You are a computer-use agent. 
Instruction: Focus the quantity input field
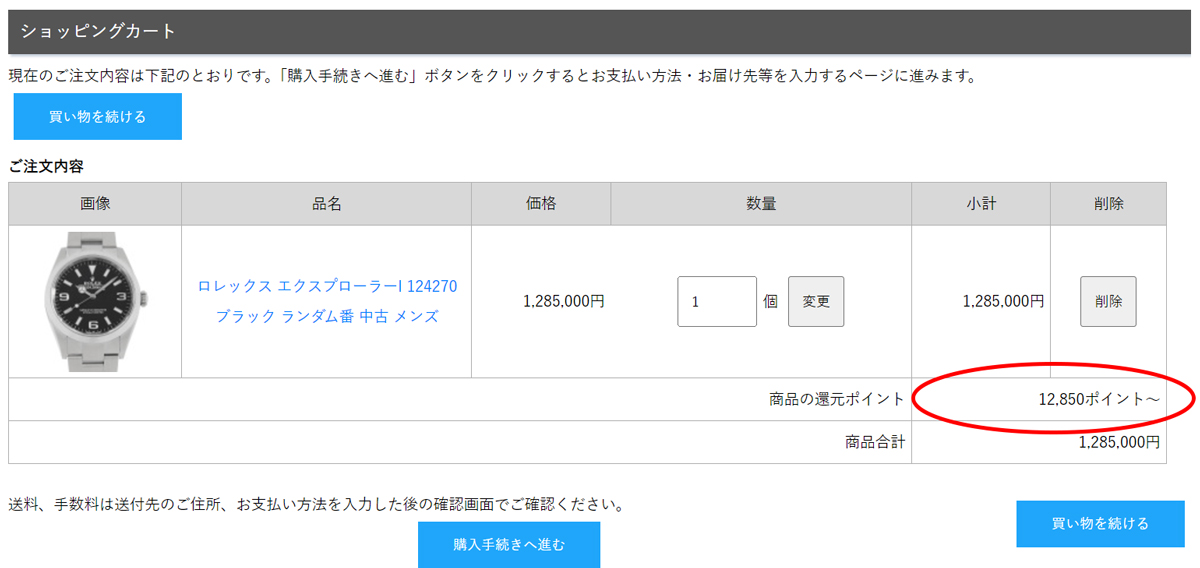(x=716, y=301)
